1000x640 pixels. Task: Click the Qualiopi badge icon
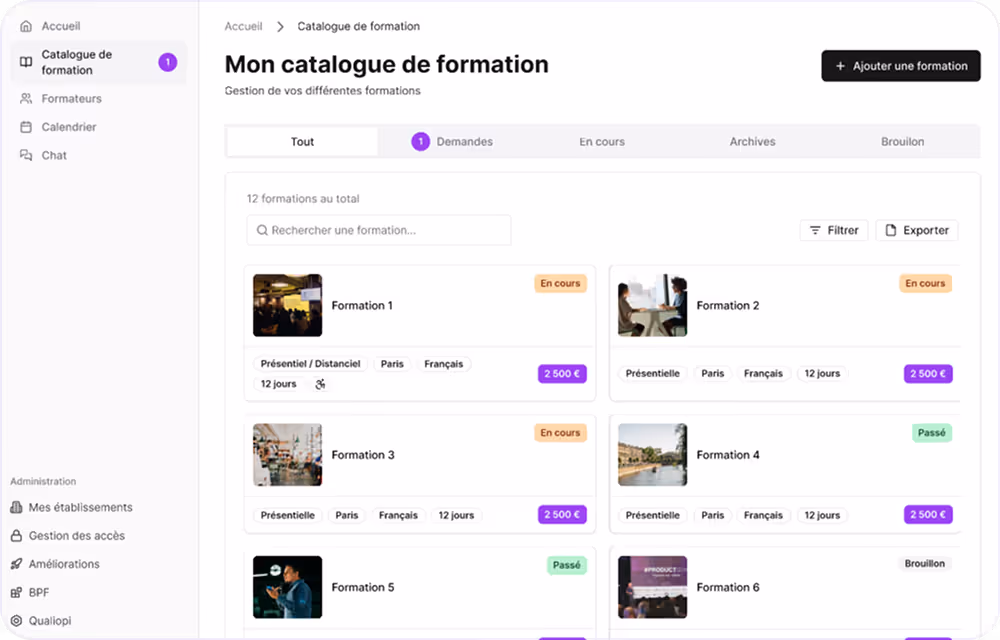pos(17,620)
